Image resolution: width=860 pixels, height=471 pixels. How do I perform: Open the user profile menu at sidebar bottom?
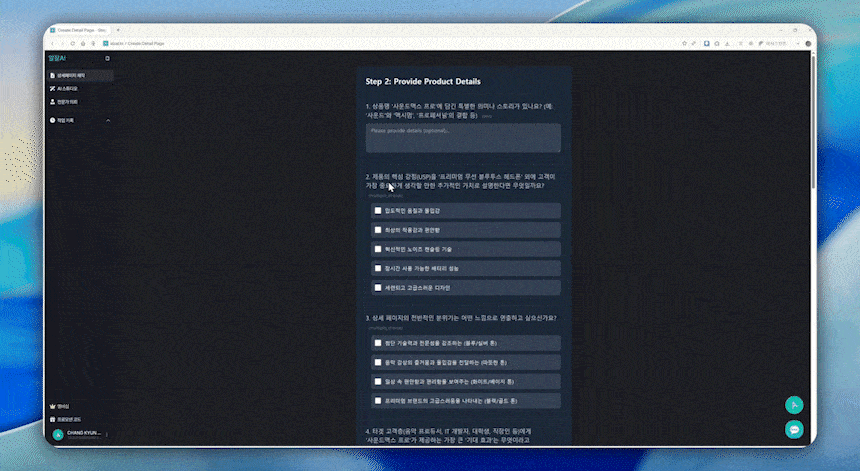click(80, 434)
